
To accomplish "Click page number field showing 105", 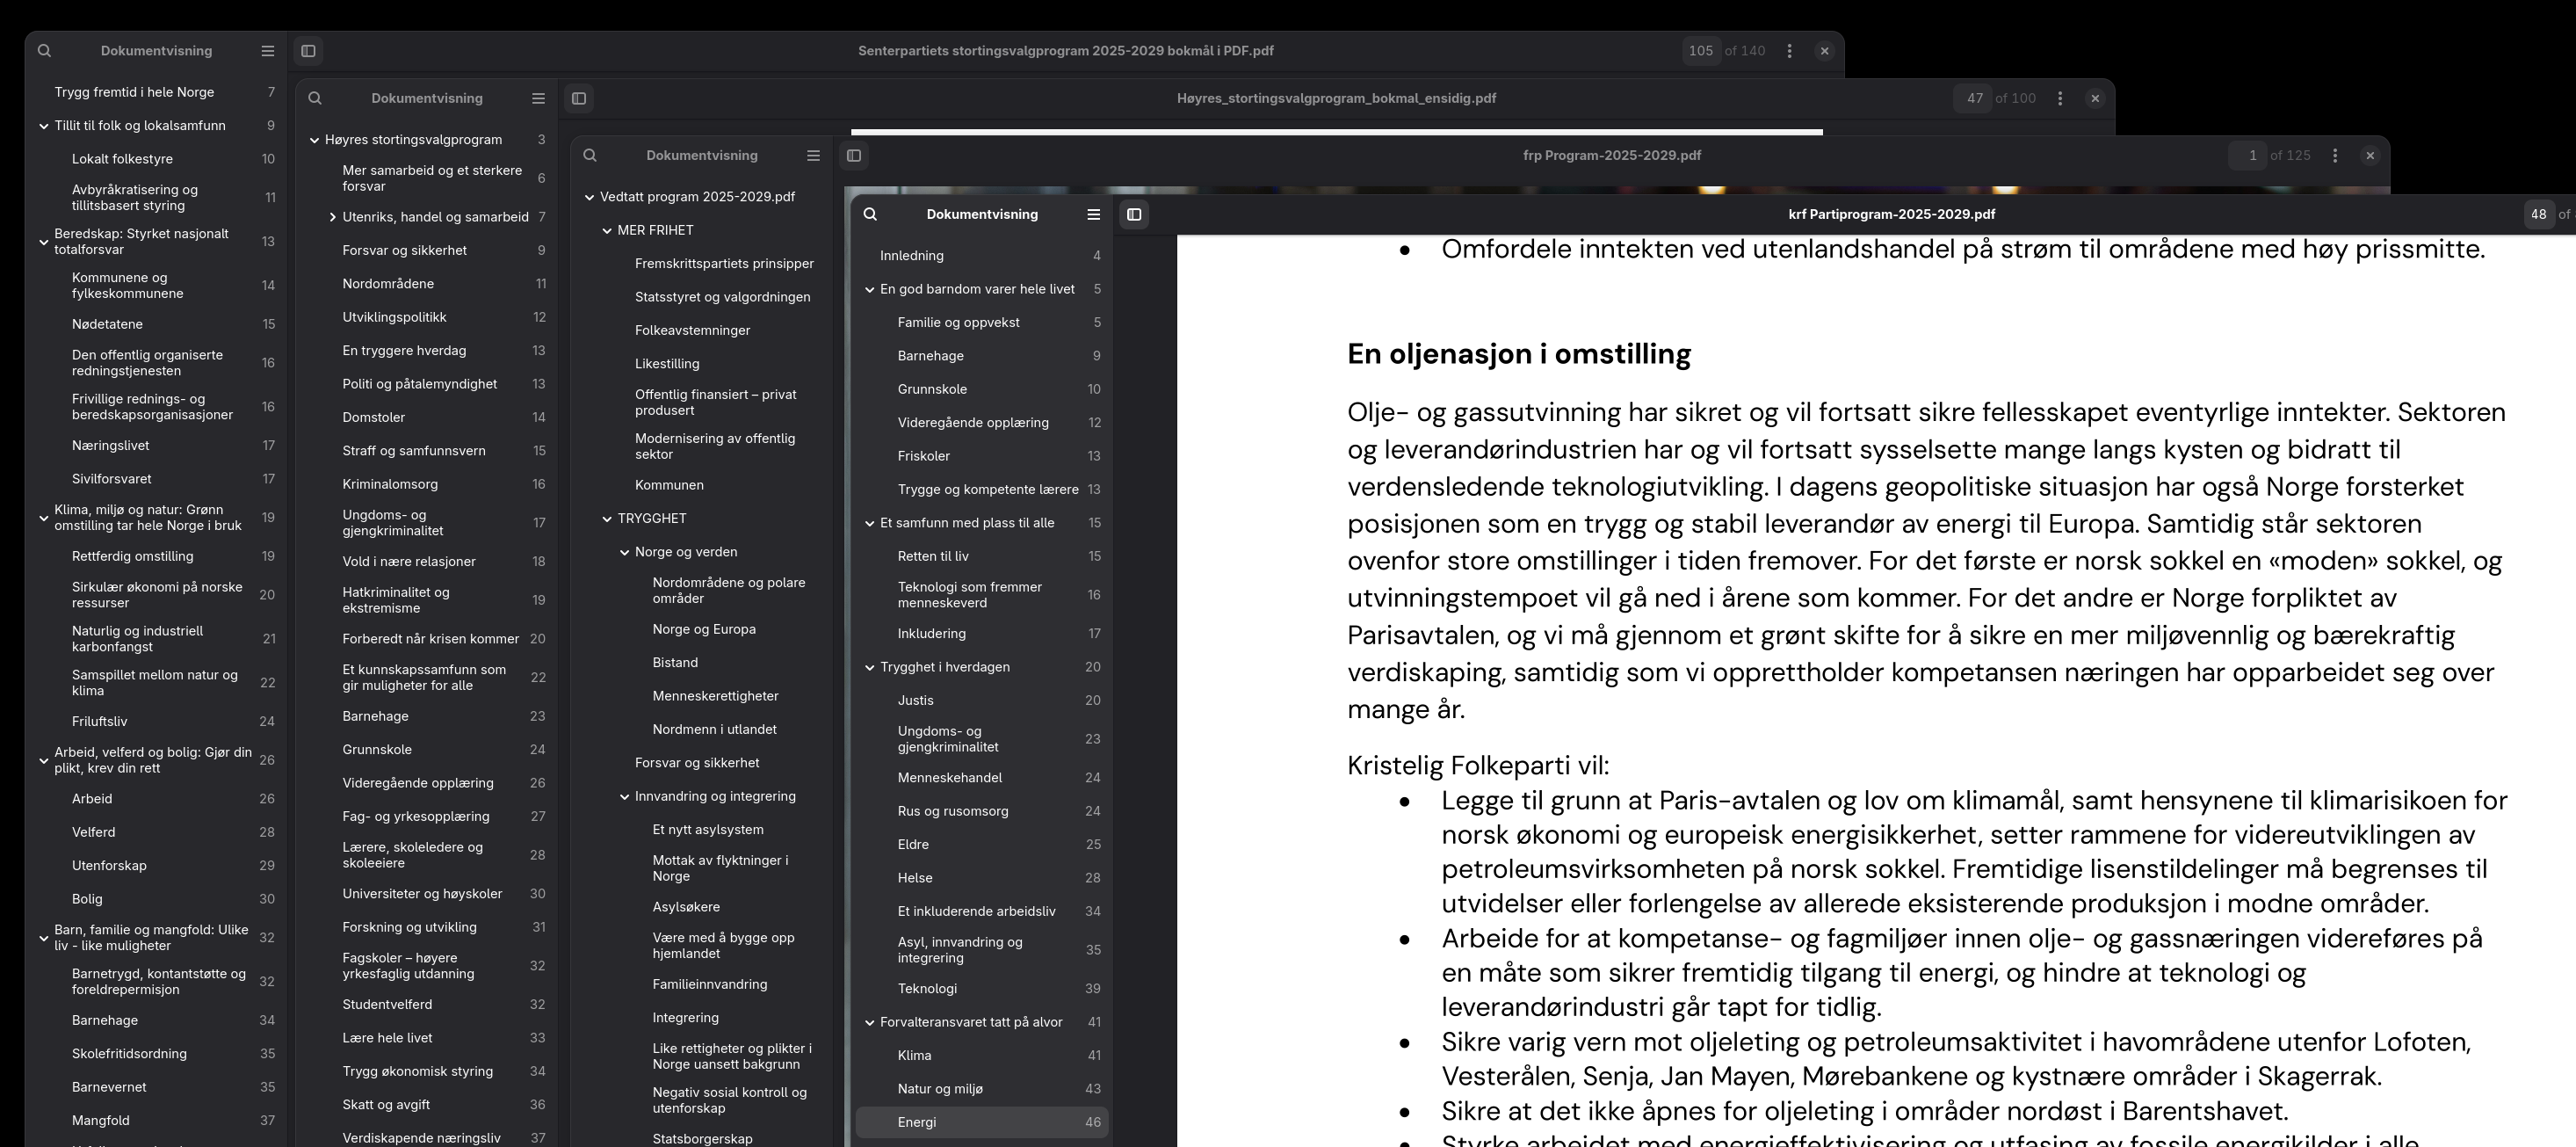I will click(1700, 51).
